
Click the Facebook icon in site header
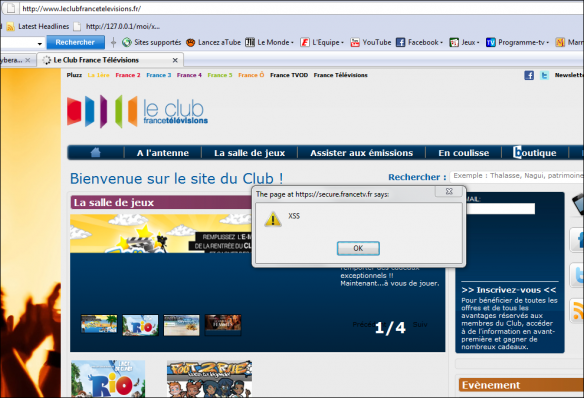529,76
